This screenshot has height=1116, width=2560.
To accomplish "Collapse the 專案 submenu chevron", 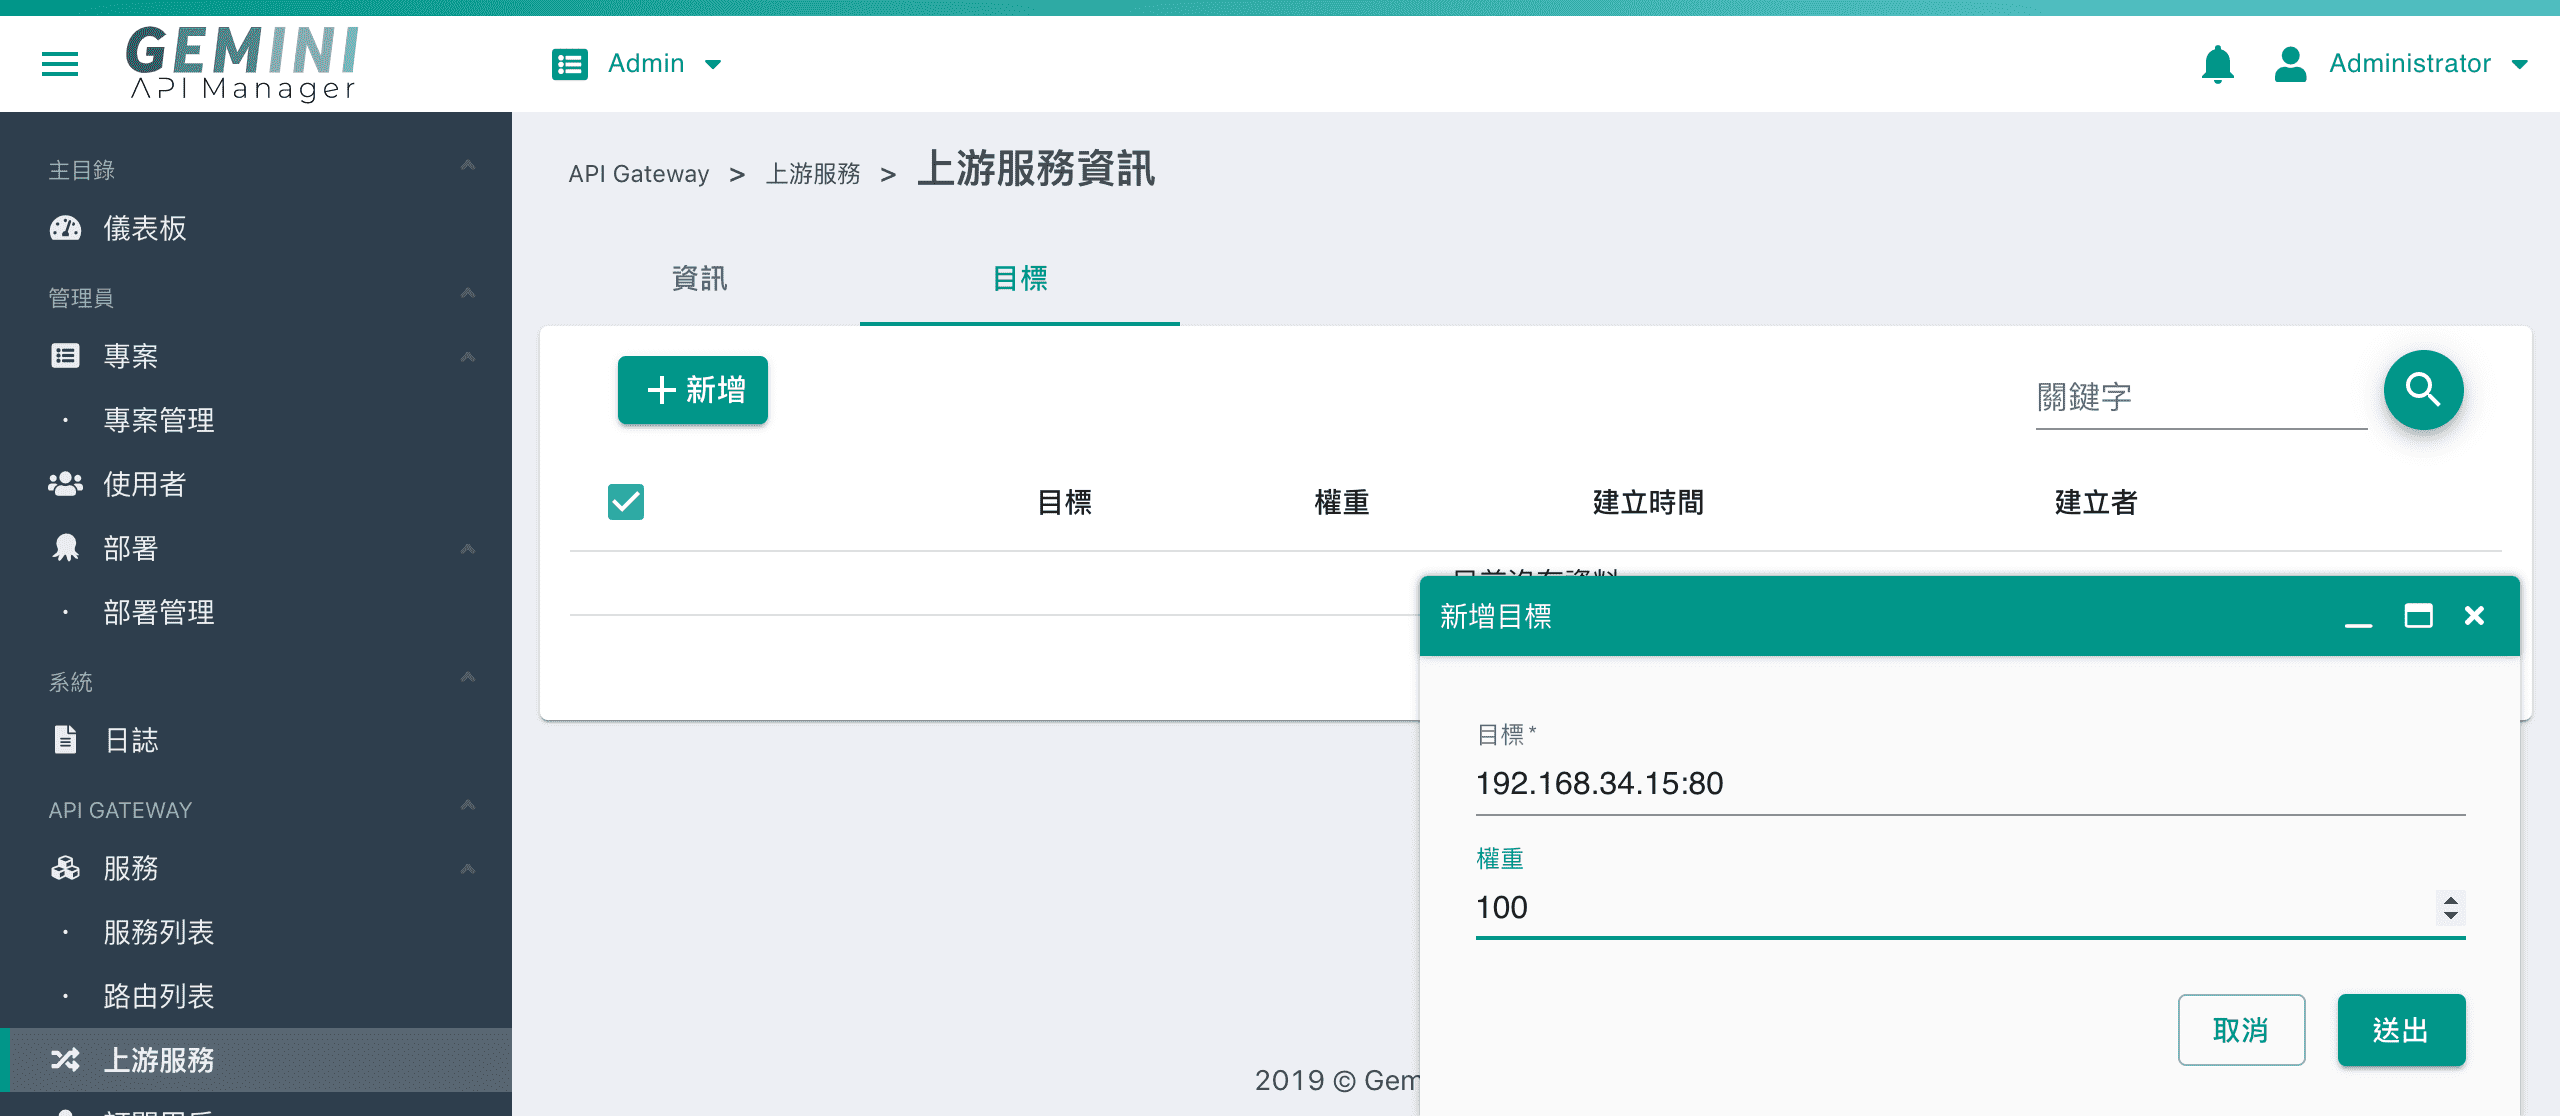I will click(467, 357).
